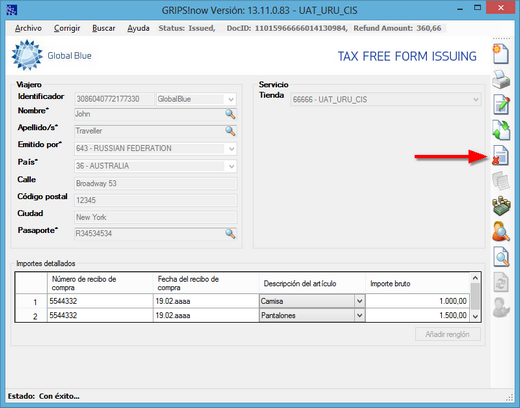Click the search traveller person icon
Image resolution: width=520 pixels, height=408 pixels.
pos(501,231)
